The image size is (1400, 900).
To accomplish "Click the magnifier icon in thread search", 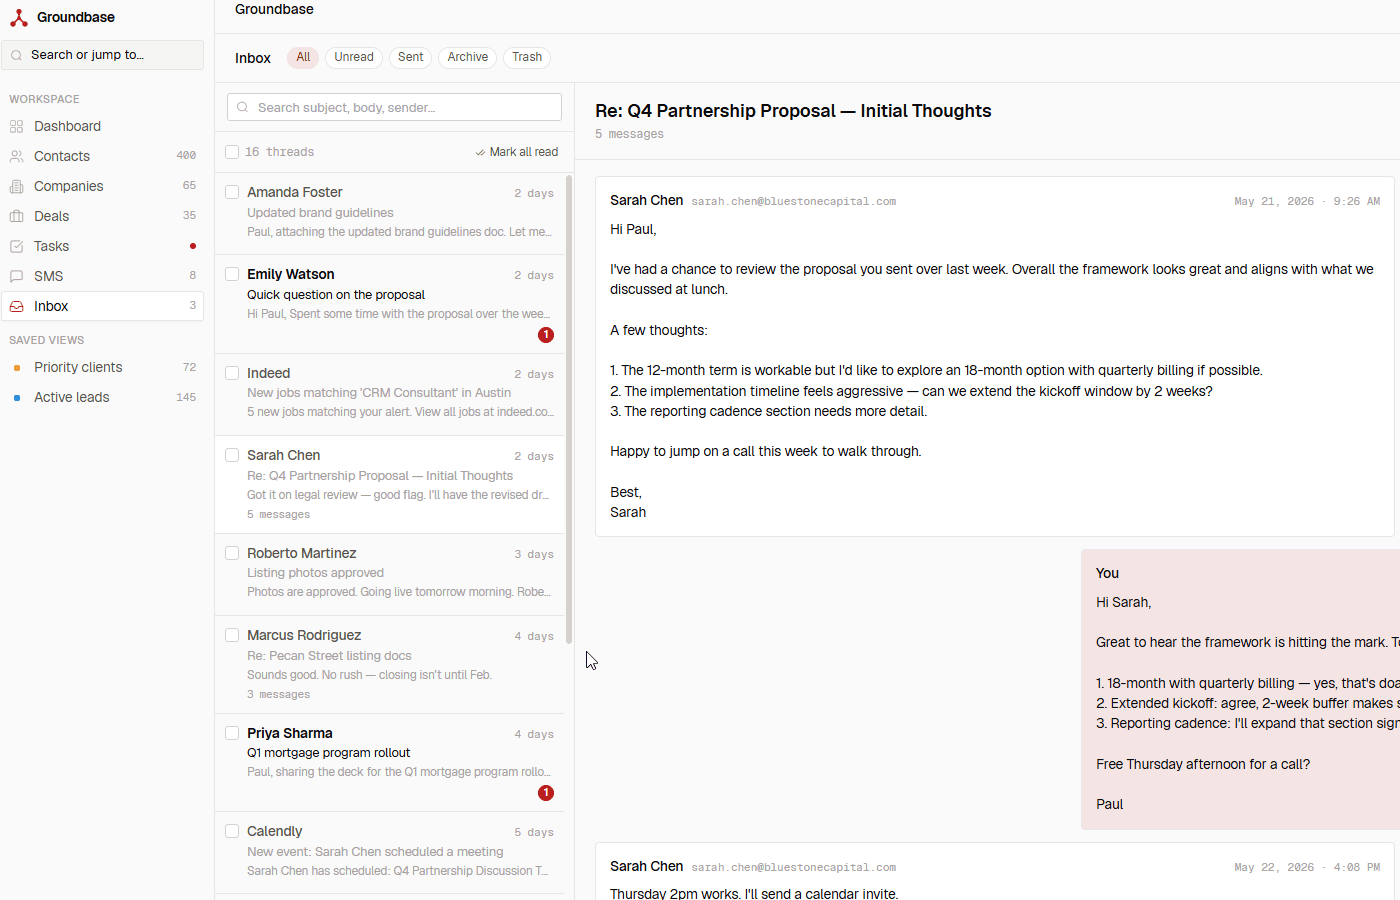I will (x=243, y=107).
